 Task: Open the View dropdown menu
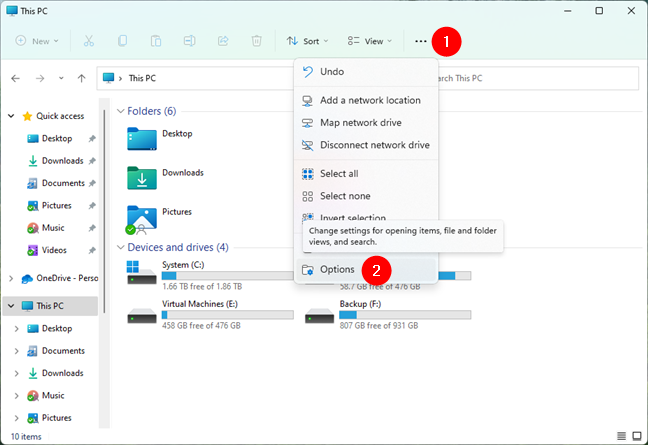tap(369, 41)
